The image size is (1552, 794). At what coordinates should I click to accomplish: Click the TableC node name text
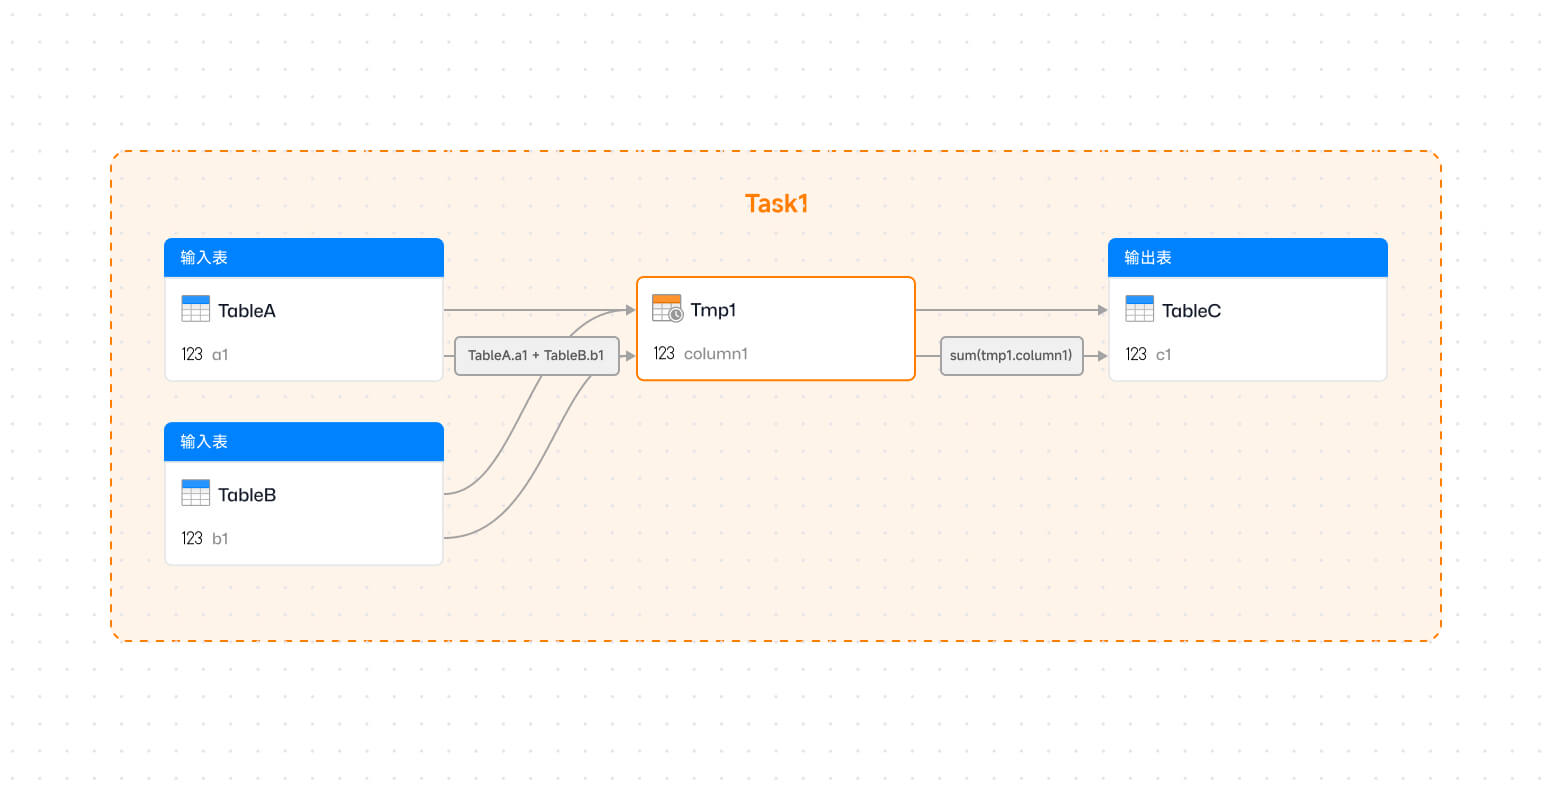coord(1191,311)
